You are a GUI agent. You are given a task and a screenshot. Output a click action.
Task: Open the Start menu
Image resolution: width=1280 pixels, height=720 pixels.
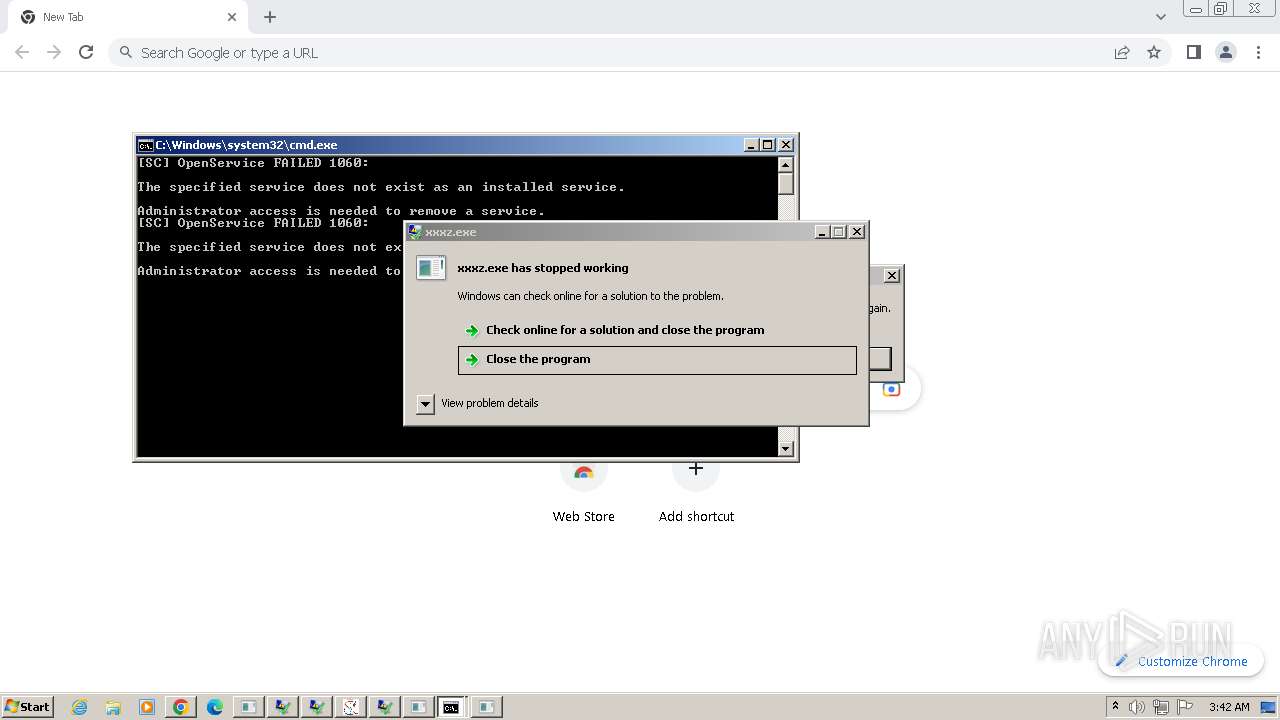pos(27,707)
